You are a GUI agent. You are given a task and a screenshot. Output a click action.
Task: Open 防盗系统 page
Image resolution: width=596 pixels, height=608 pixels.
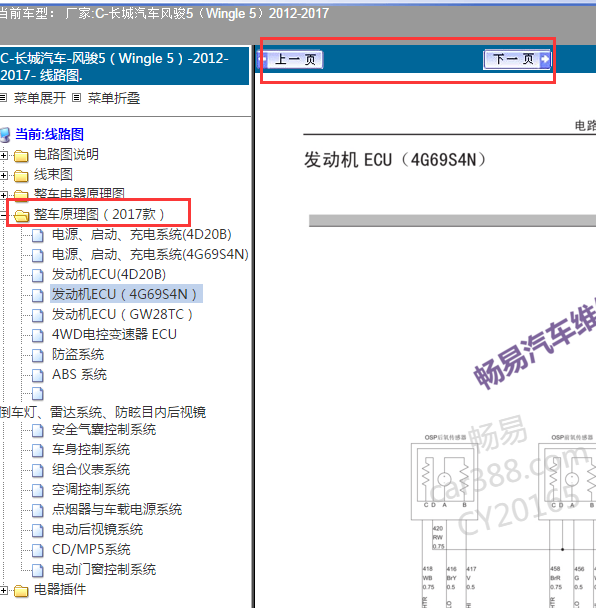pos(78,354)
